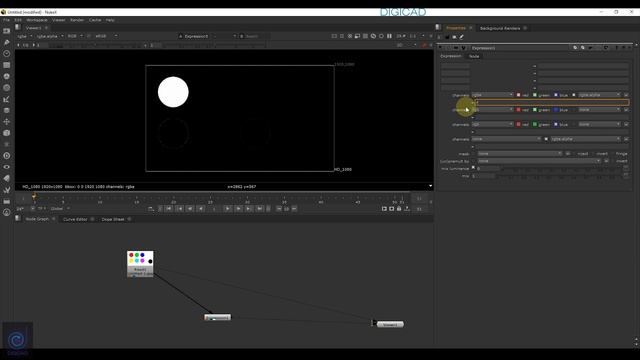
Task: Toggle red checkbox in second channels row
Action: click(518, 109)
